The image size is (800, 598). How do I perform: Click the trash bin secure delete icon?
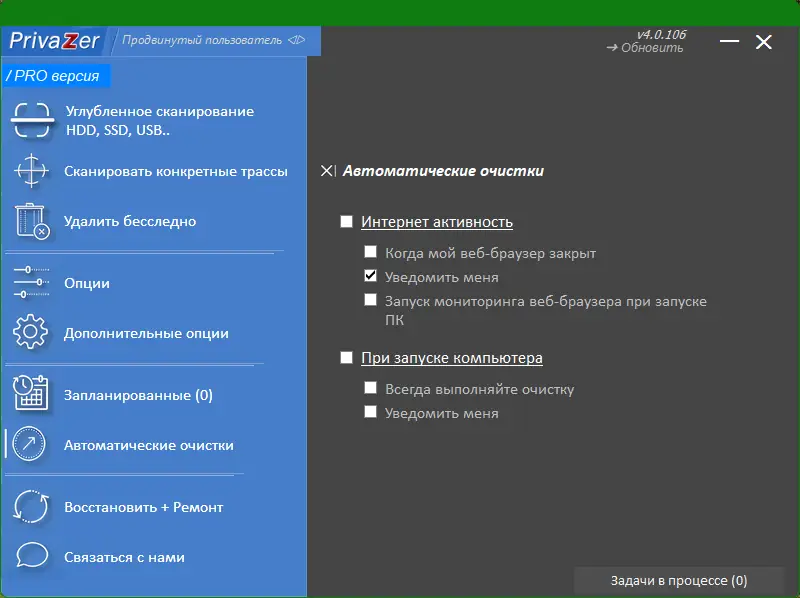click(31, 221)
